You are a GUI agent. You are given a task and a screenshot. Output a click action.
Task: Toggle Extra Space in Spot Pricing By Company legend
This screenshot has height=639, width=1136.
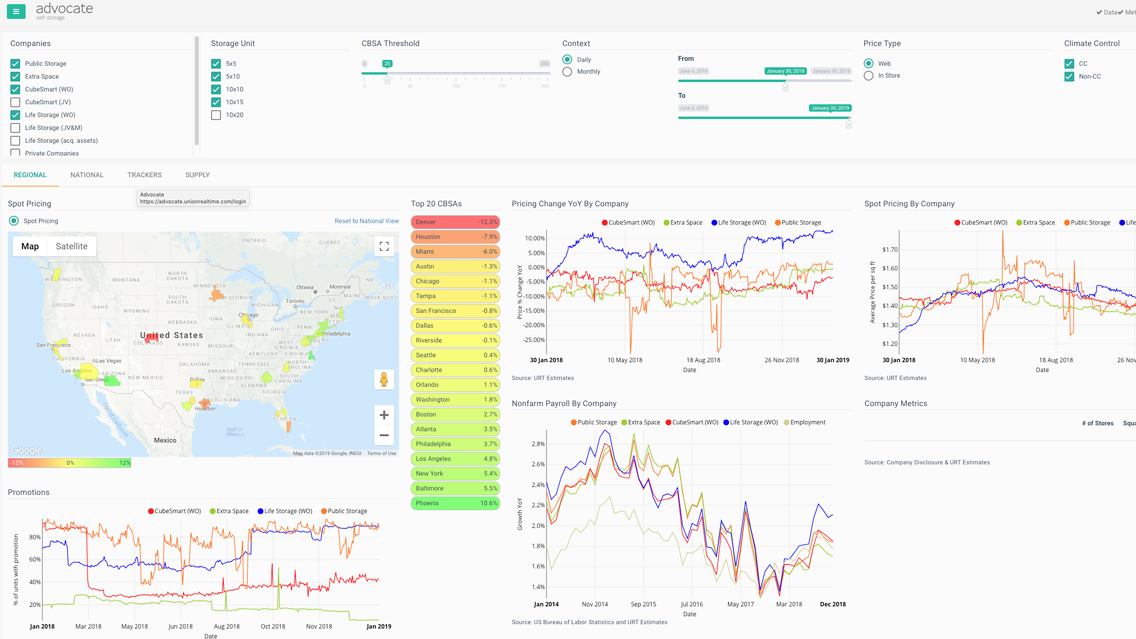coord(1035,222)
